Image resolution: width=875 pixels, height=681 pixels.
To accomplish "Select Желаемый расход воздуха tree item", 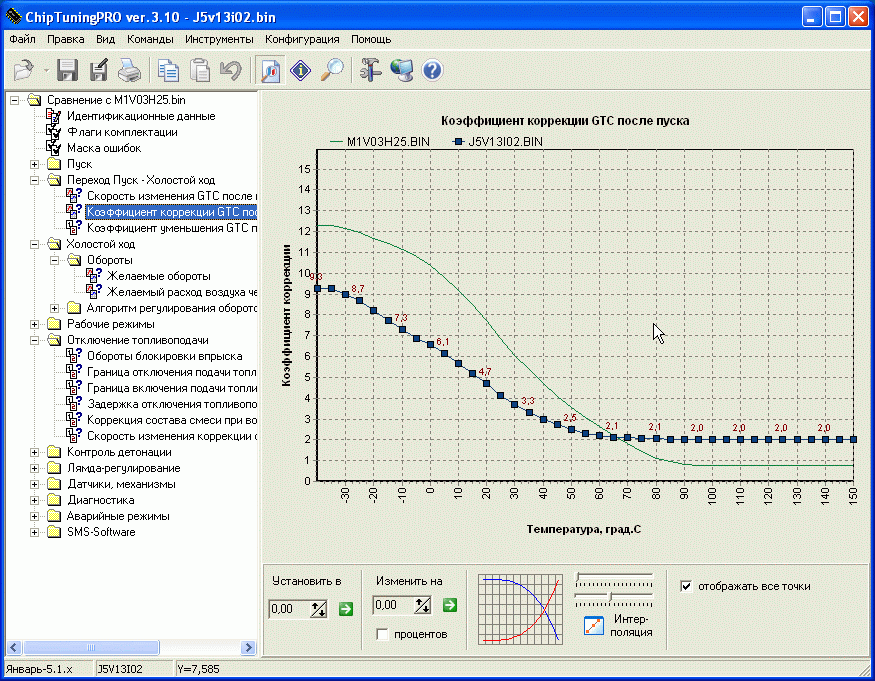I will [182, 292].
